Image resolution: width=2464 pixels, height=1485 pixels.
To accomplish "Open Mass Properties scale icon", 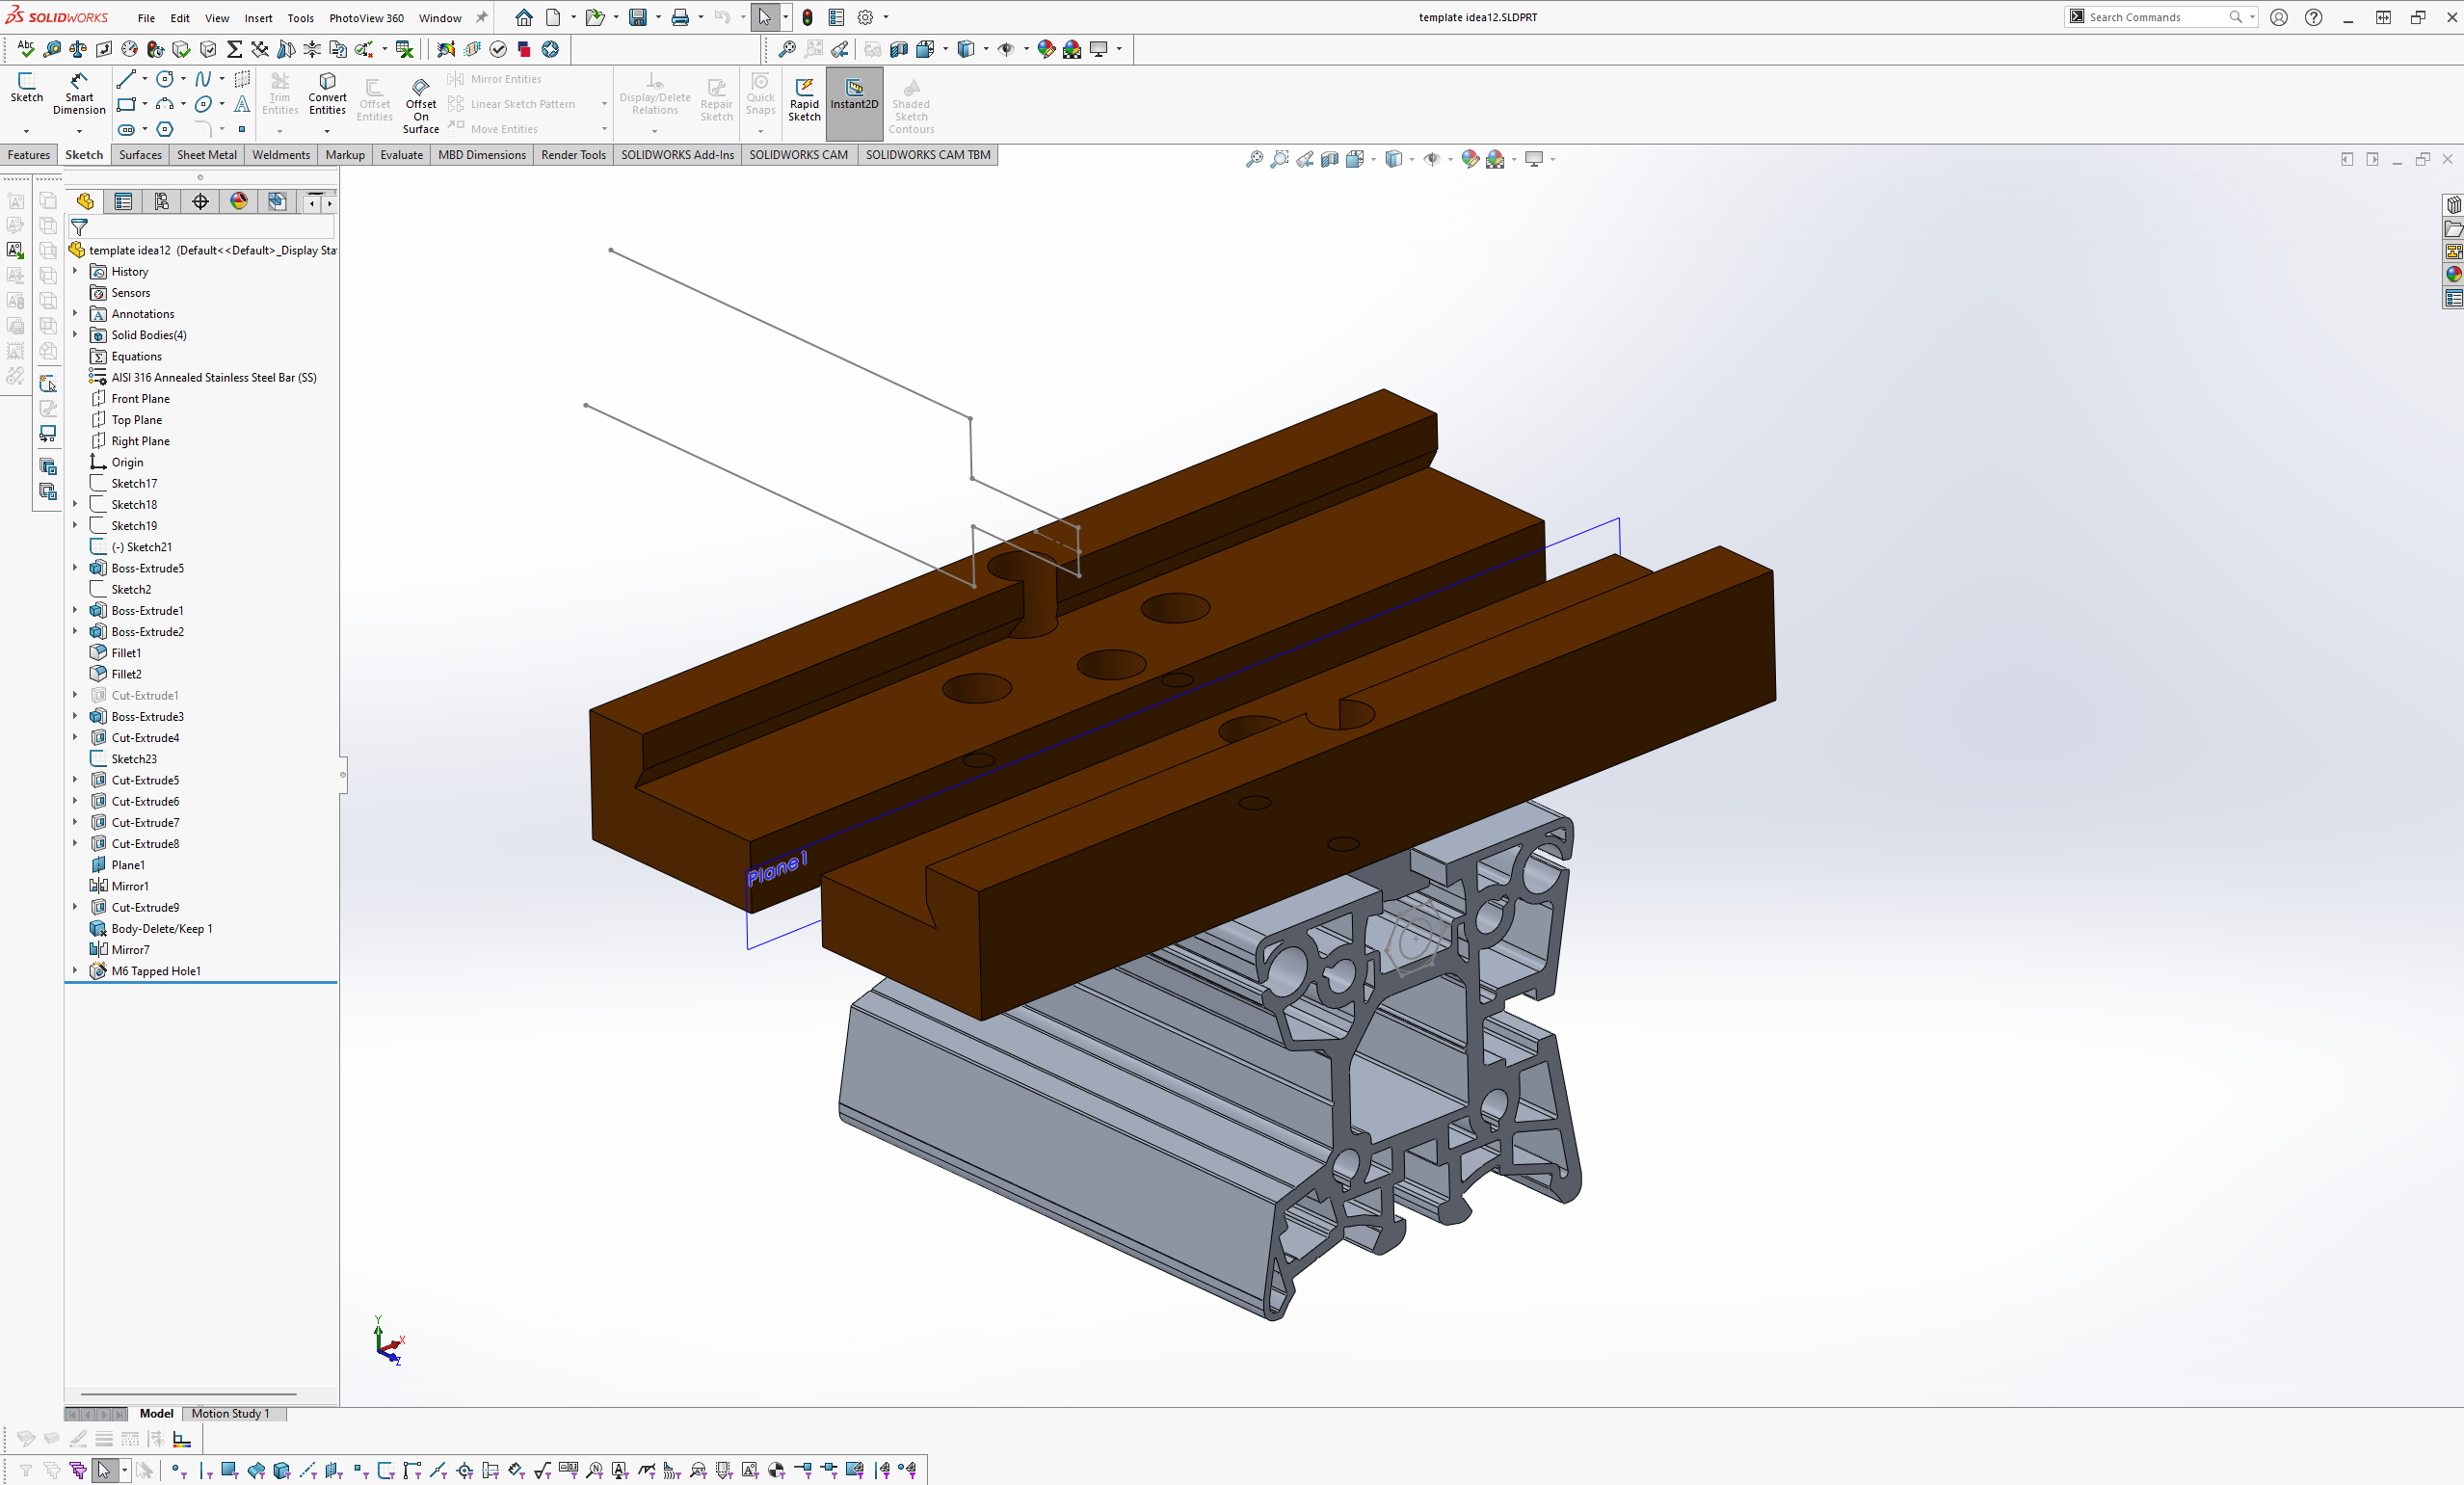I will pyautogui.click(x=78, y=49).
